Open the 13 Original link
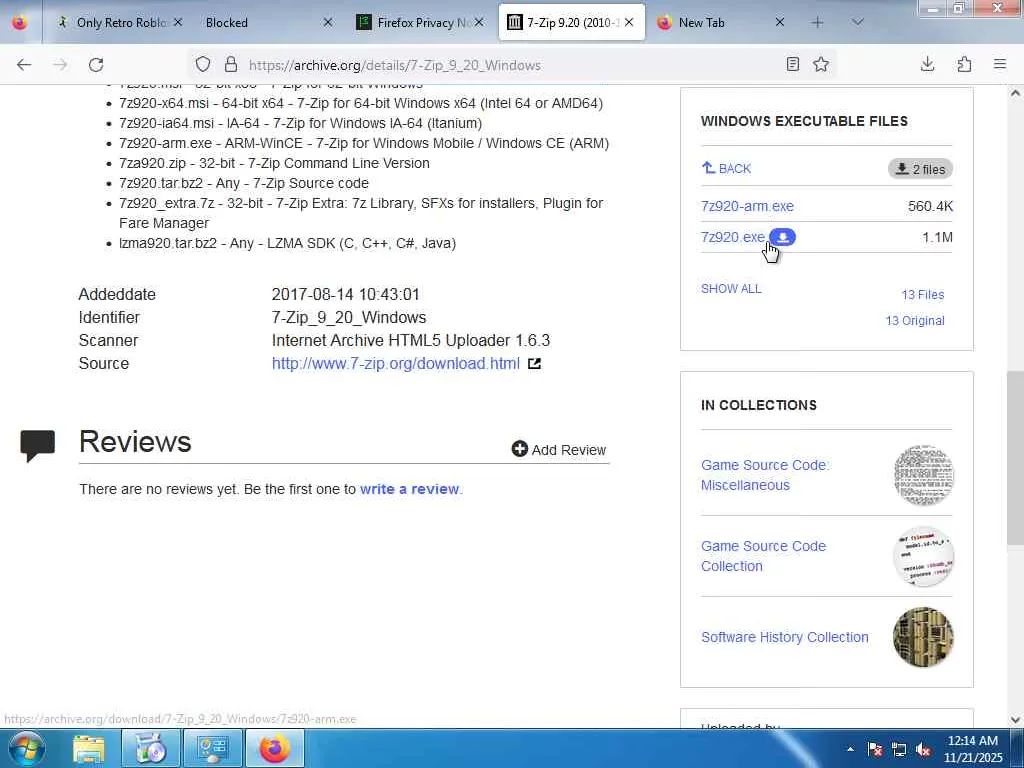 [915, 321]
